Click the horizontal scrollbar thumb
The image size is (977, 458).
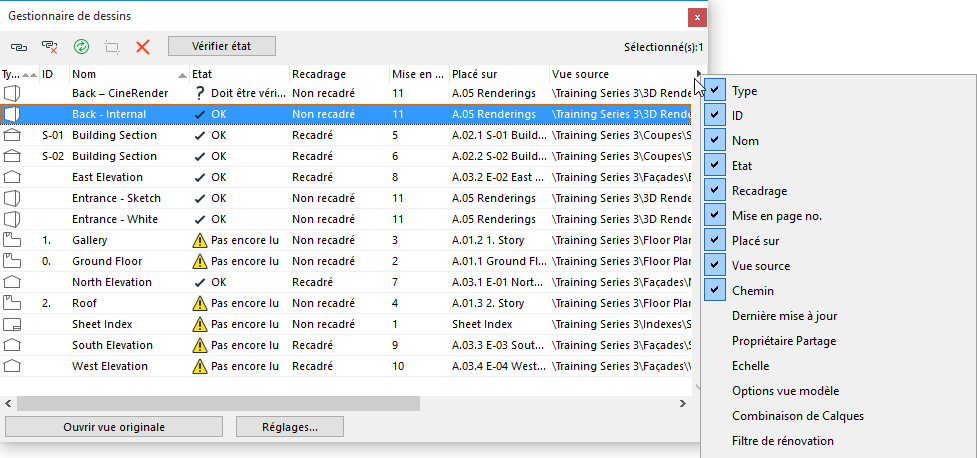pyautogui.click(x=219, y=404)
